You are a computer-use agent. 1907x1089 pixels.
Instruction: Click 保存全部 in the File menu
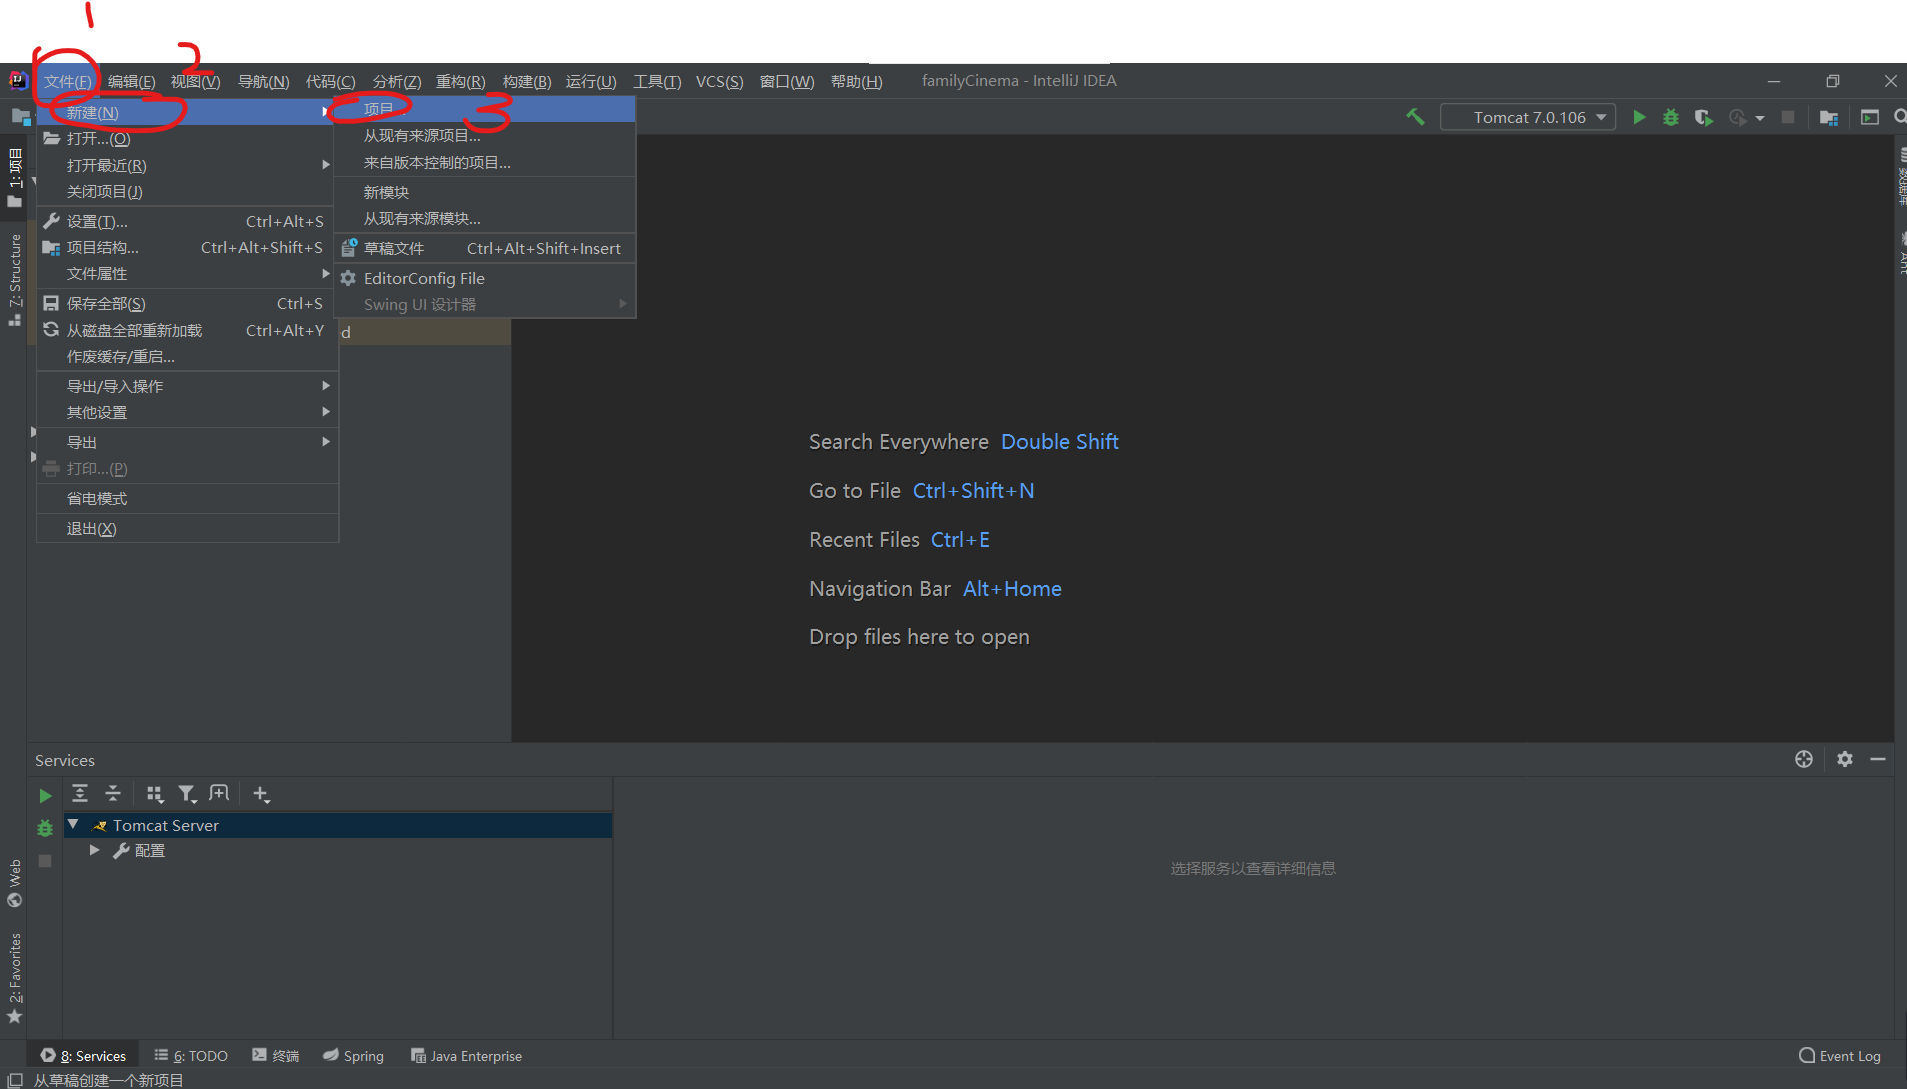click(x=188, y=303)
